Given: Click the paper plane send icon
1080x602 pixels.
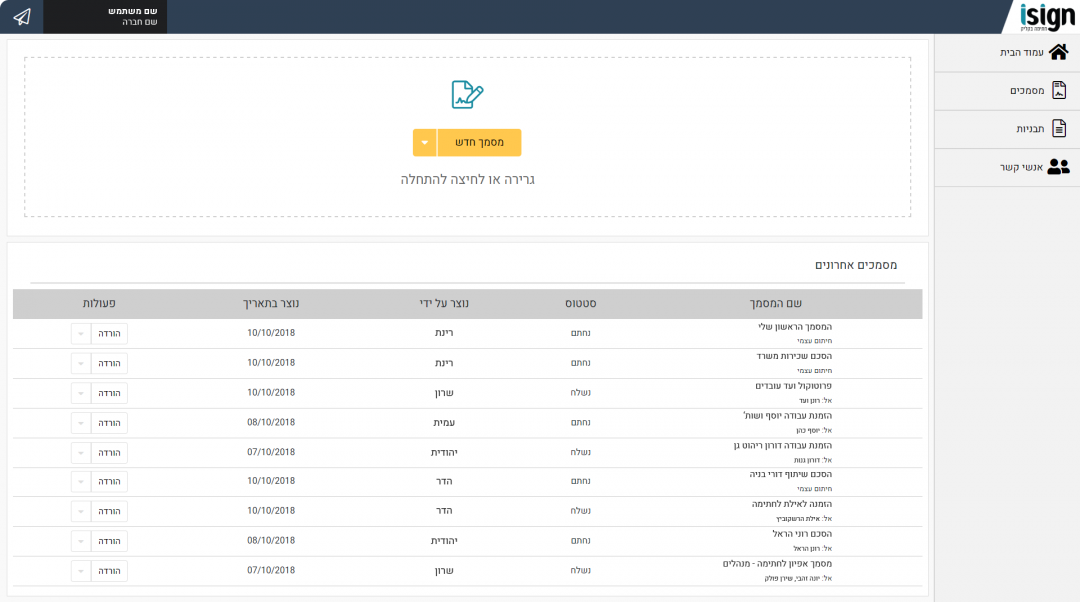Looking at the screenshot, I should tap(22, 17).
